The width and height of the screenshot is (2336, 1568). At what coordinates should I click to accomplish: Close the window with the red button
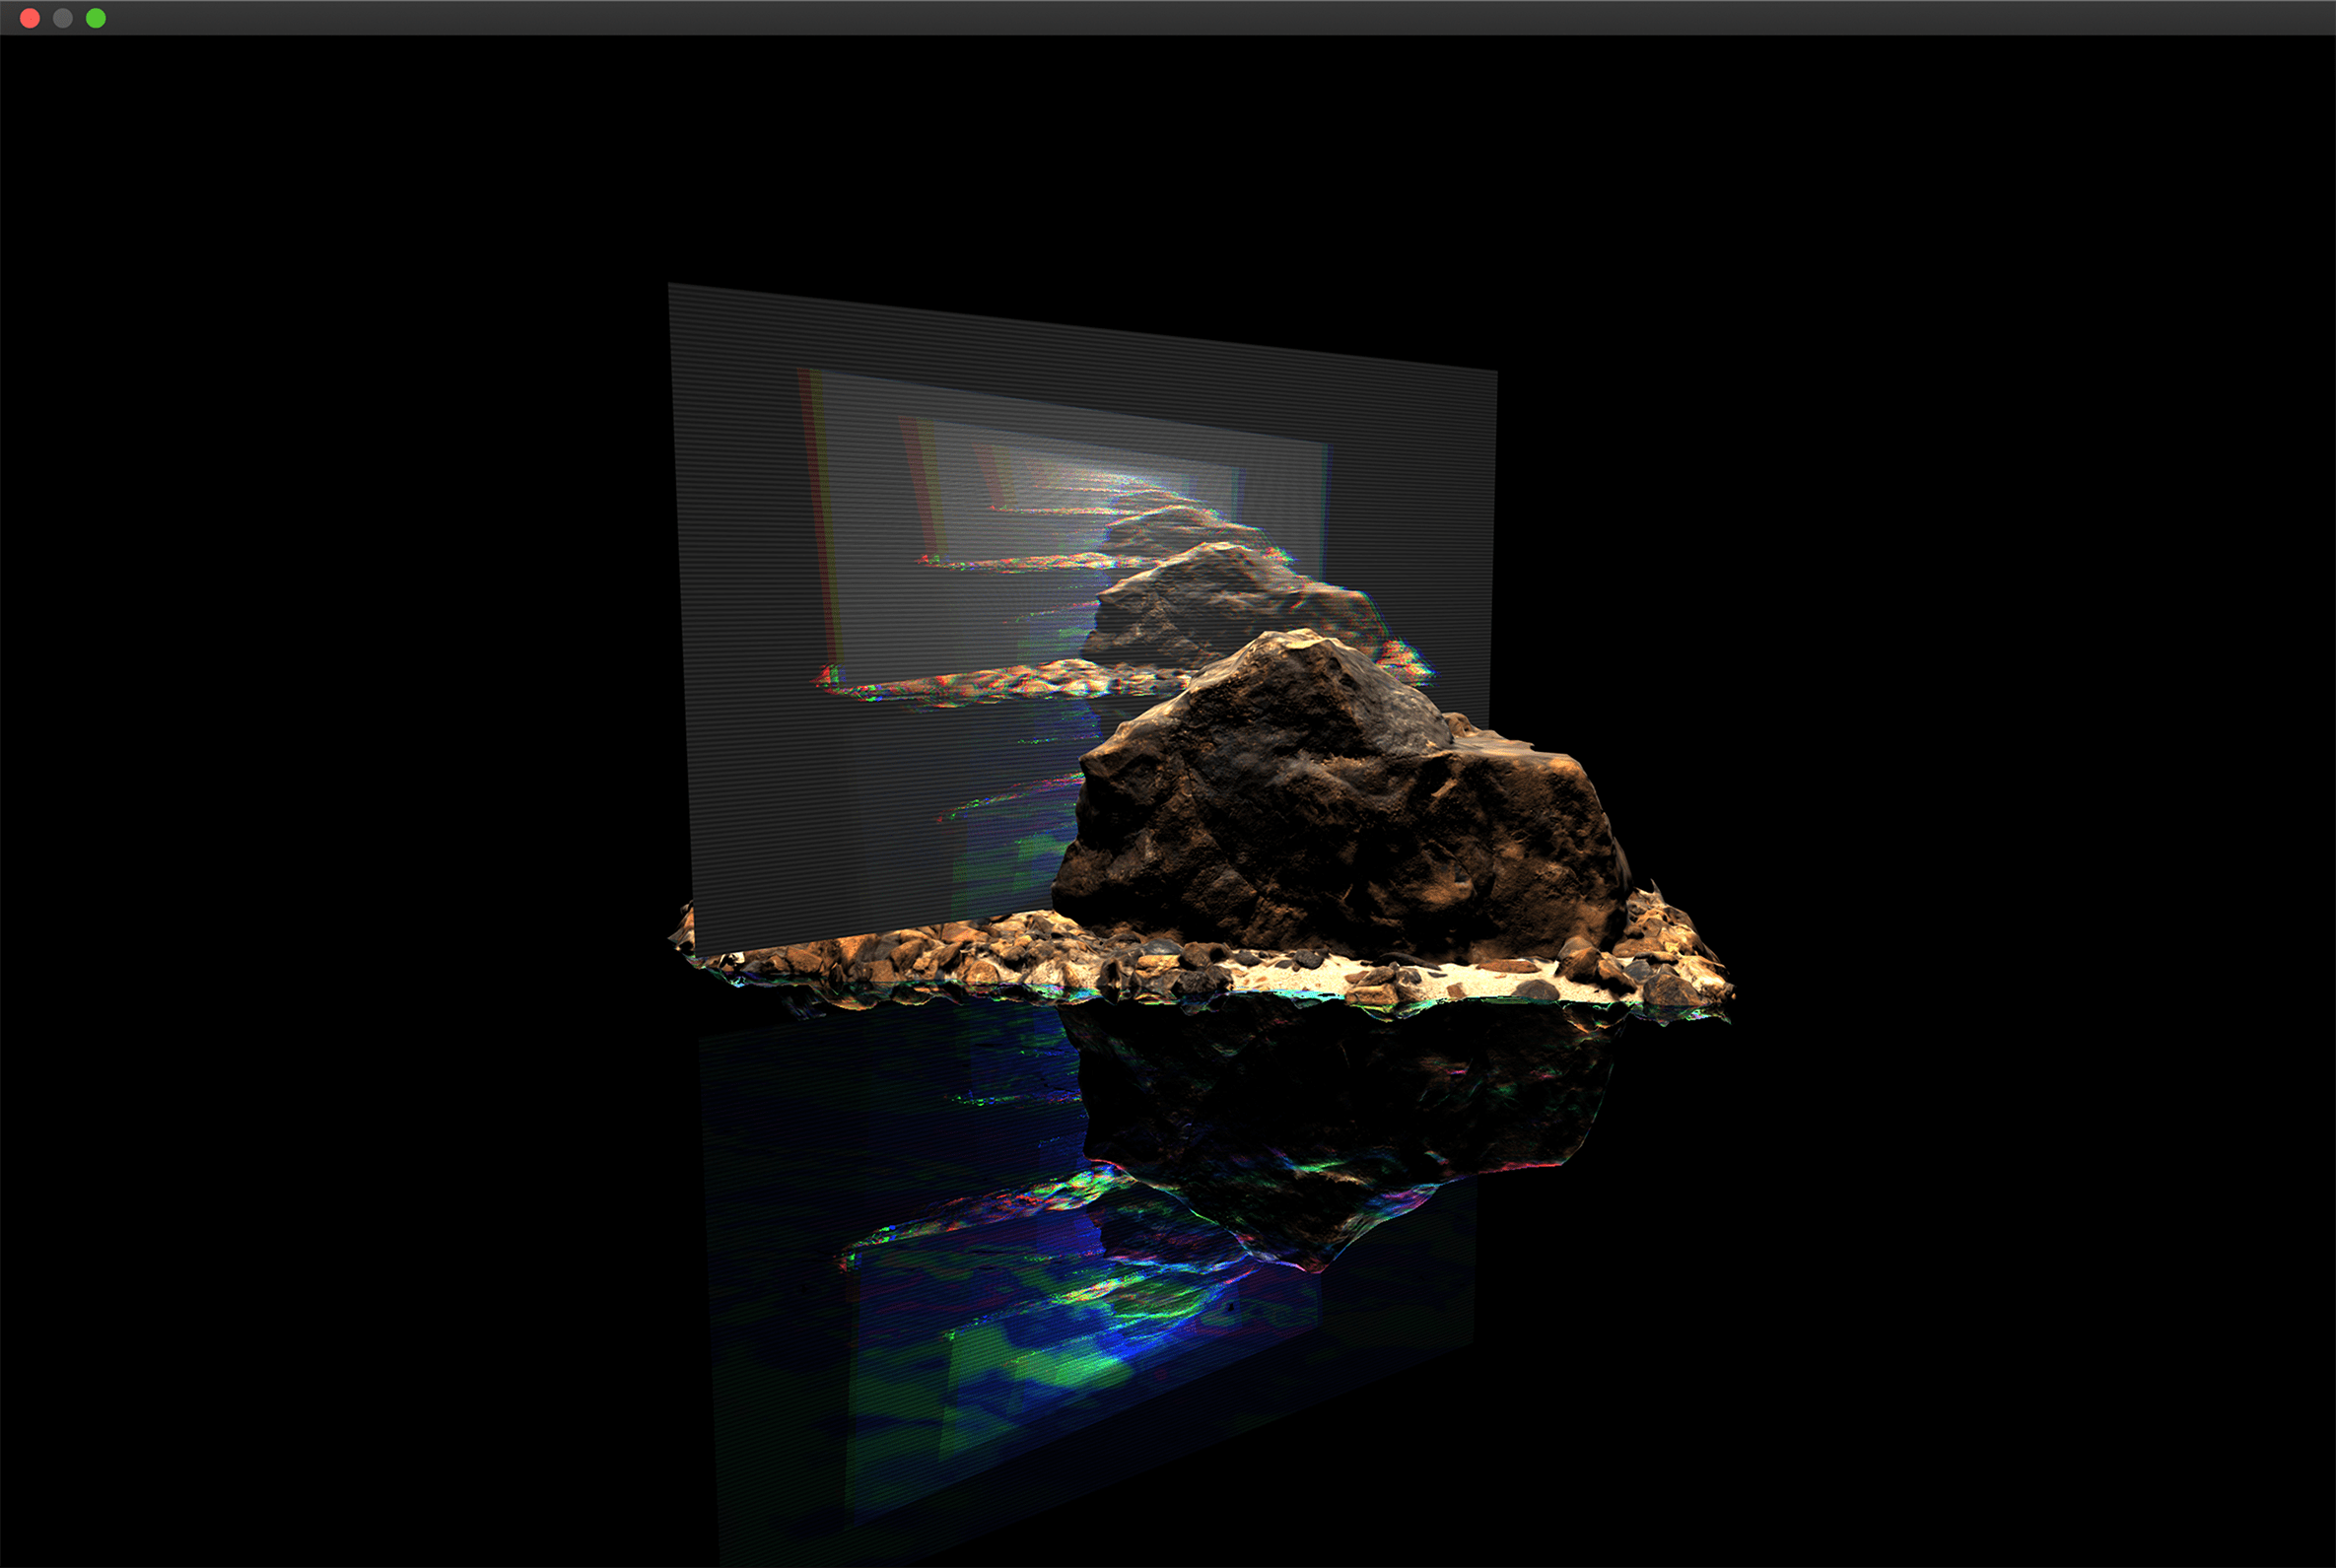(30, 18)
